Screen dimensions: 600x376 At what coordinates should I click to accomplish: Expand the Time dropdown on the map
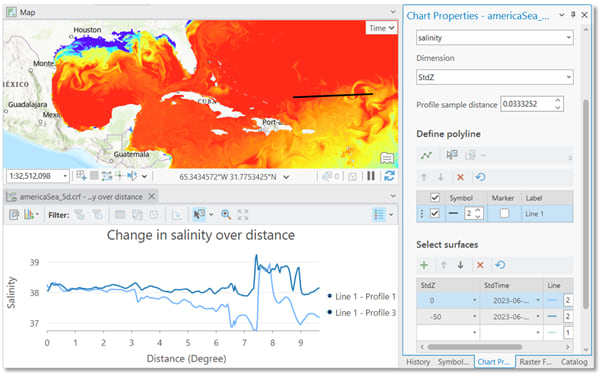coord(381,28)
